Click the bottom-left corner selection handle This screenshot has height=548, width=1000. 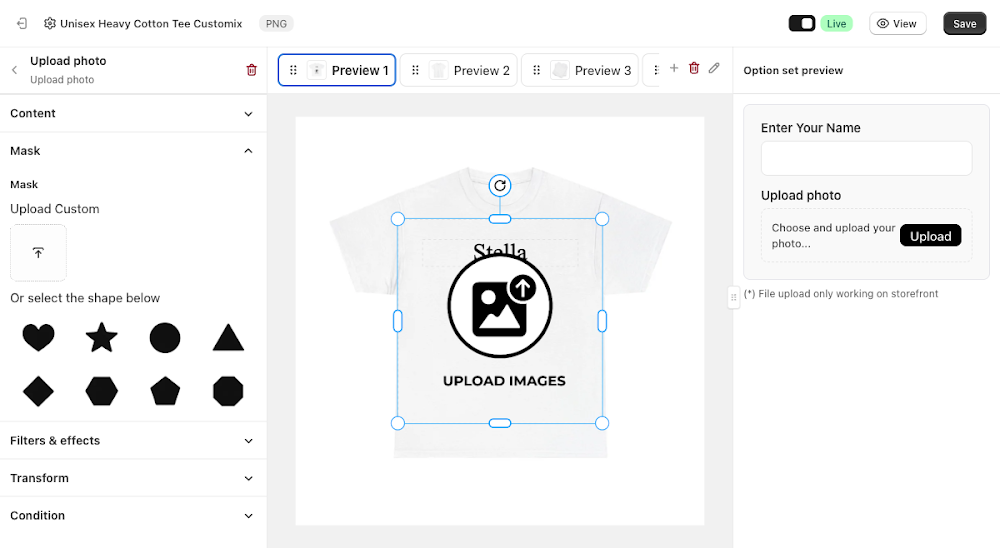[x=397, y=423]
